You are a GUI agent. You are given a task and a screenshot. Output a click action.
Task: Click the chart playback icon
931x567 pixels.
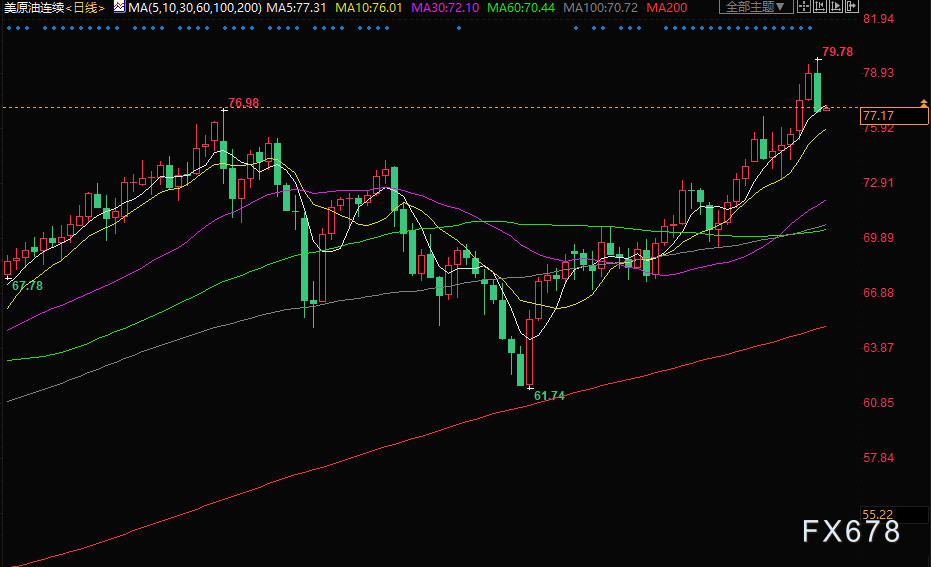(835, 7)
